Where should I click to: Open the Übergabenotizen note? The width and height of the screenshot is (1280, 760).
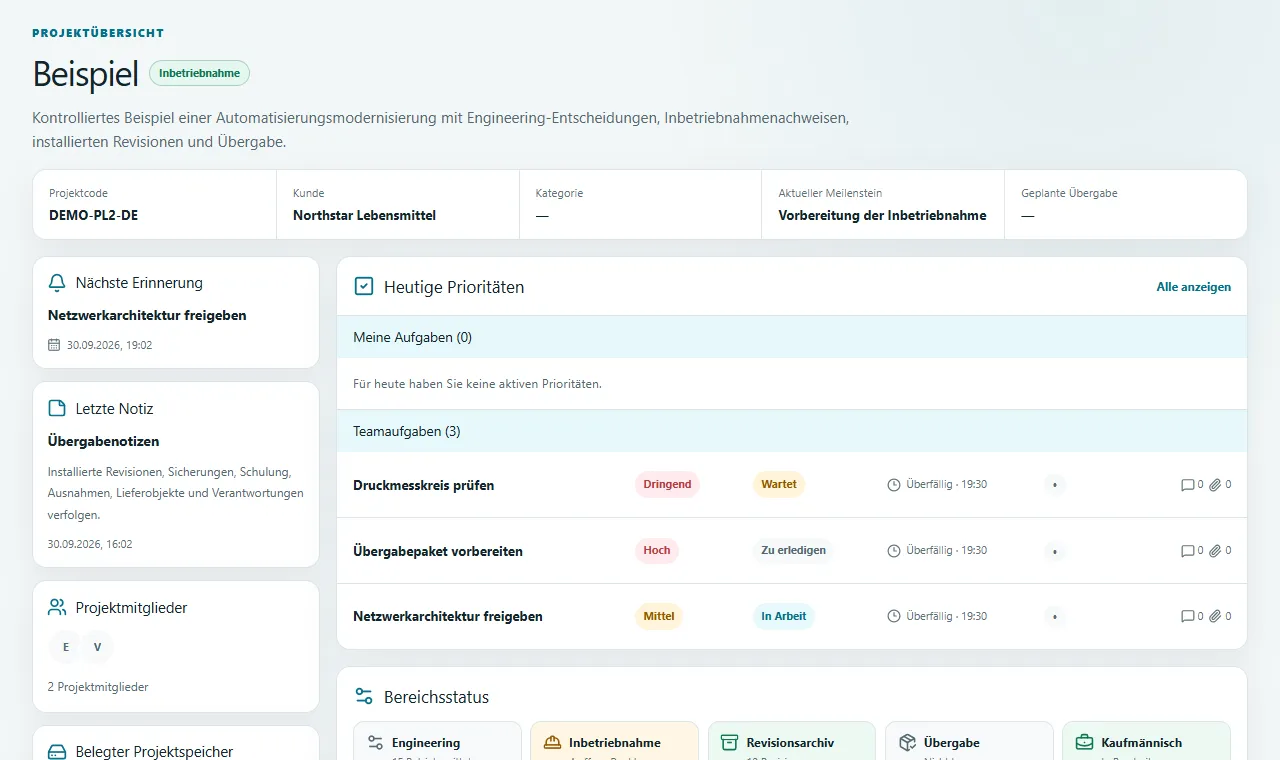pyautogui.click(x=104, y=441)
